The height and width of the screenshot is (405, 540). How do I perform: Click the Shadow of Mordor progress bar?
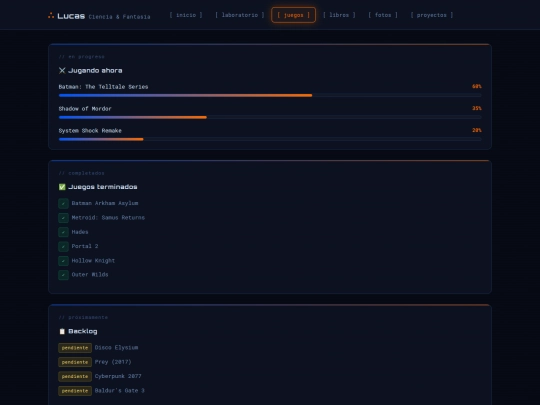pos(270,117)
